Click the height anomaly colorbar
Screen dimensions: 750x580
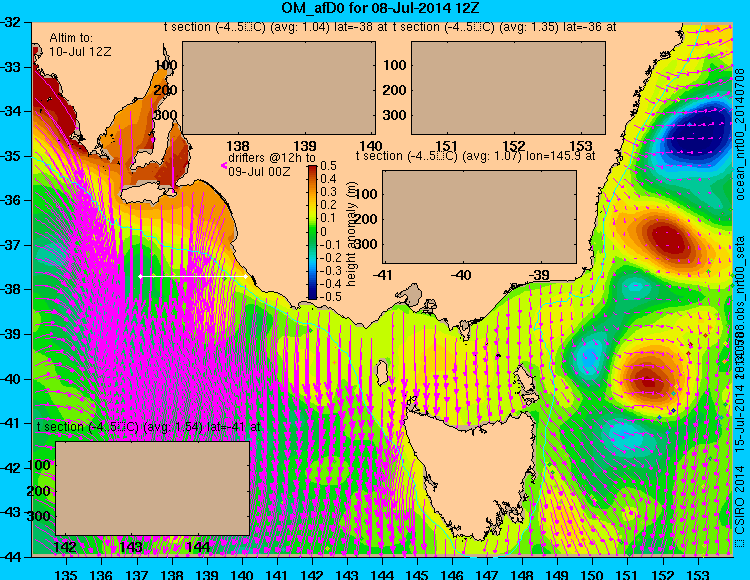click(312, 232)
